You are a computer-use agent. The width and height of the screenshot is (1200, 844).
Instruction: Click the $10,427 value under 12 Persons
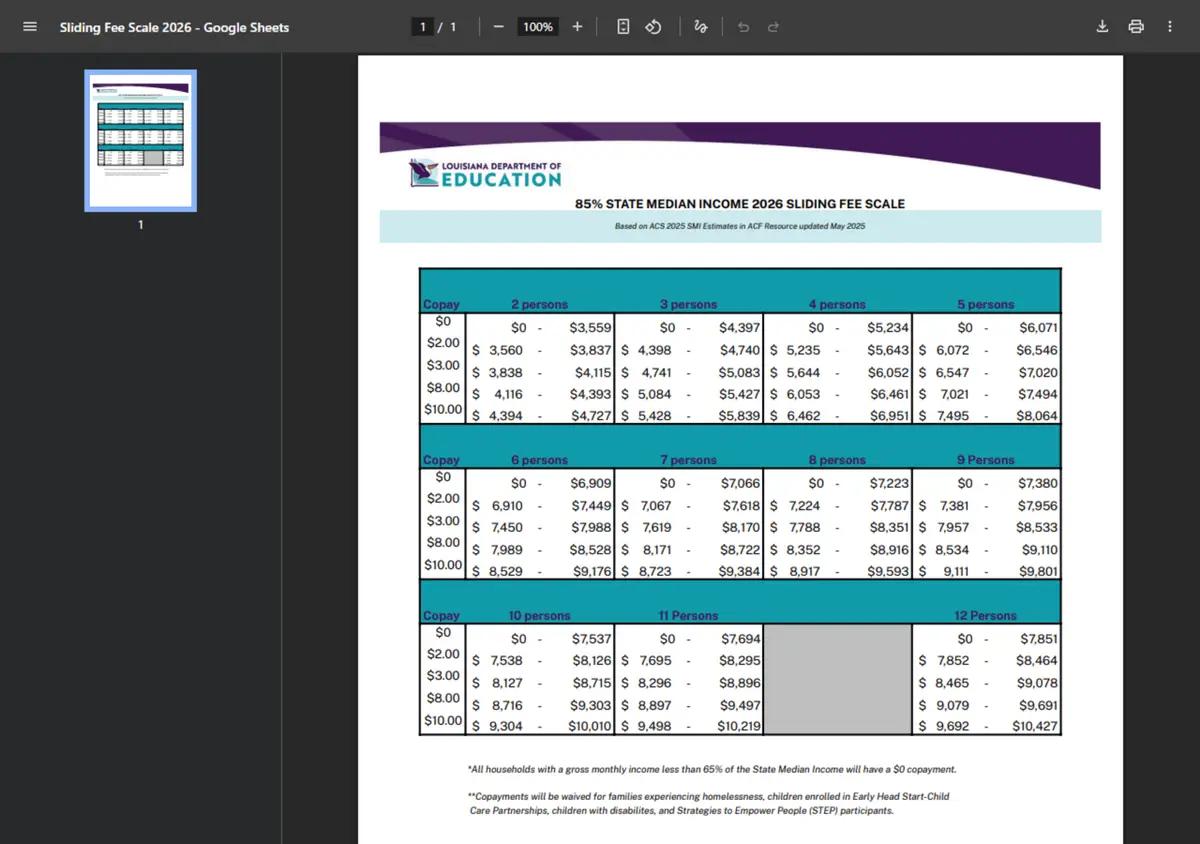click(x=1035, y=727)
